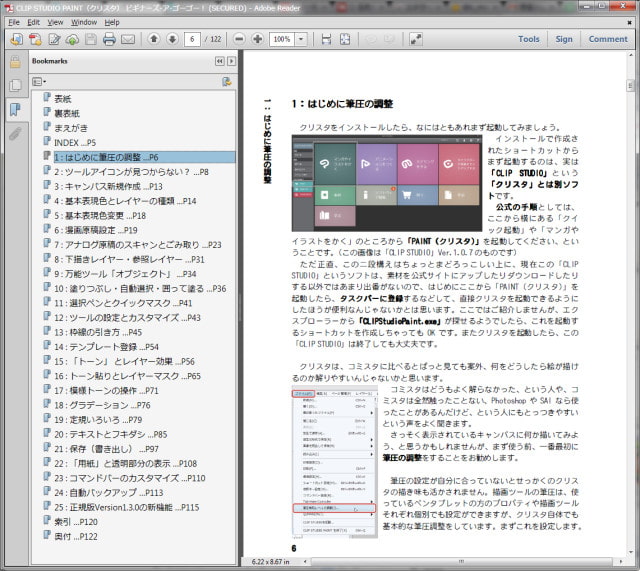Toggle the Bookmarks panel button in the sidebar
Viewport: 640px width, 571px height.
tap(15, 109)
